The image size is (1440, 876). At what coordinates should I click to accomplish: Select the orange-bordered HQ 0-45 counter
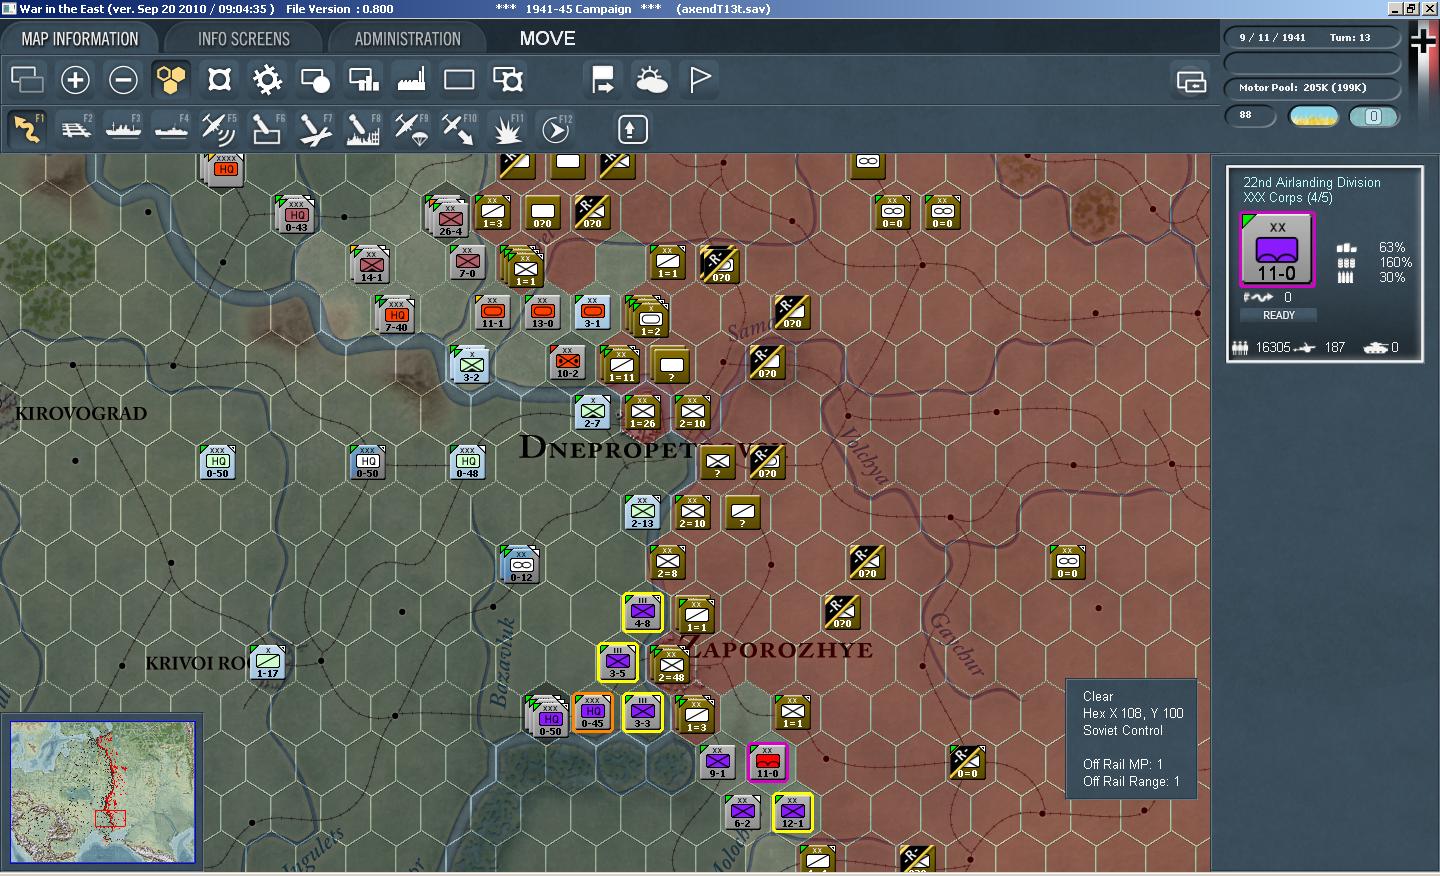pos(593,712)
